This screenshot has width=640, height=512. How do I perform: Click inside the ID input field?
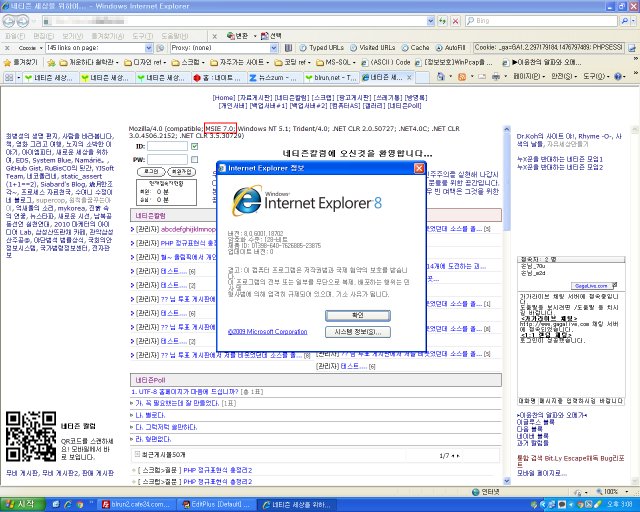click(167, 146)
